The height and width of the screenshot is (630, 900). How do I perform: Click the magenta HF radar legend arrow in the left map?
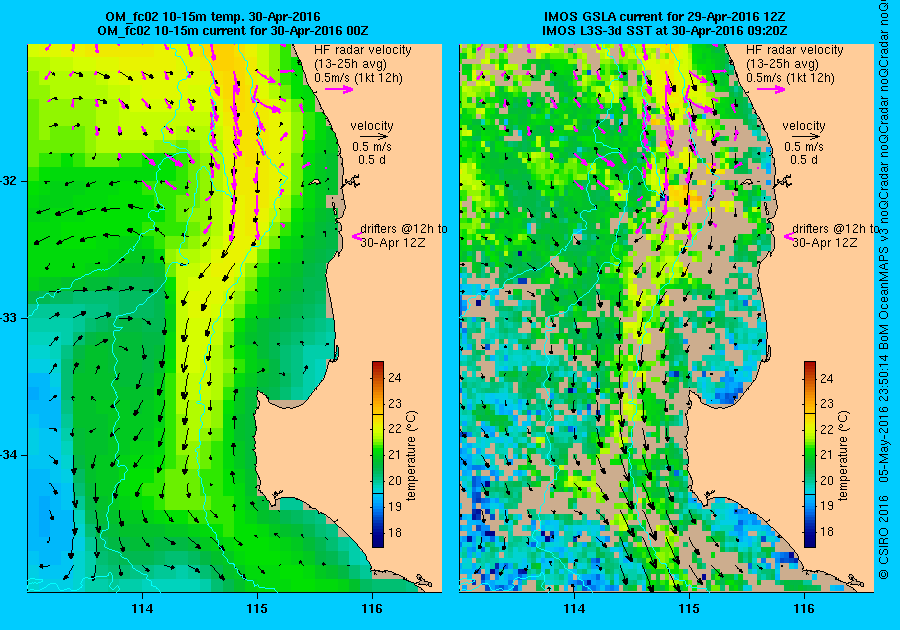(x=339, y=89)
